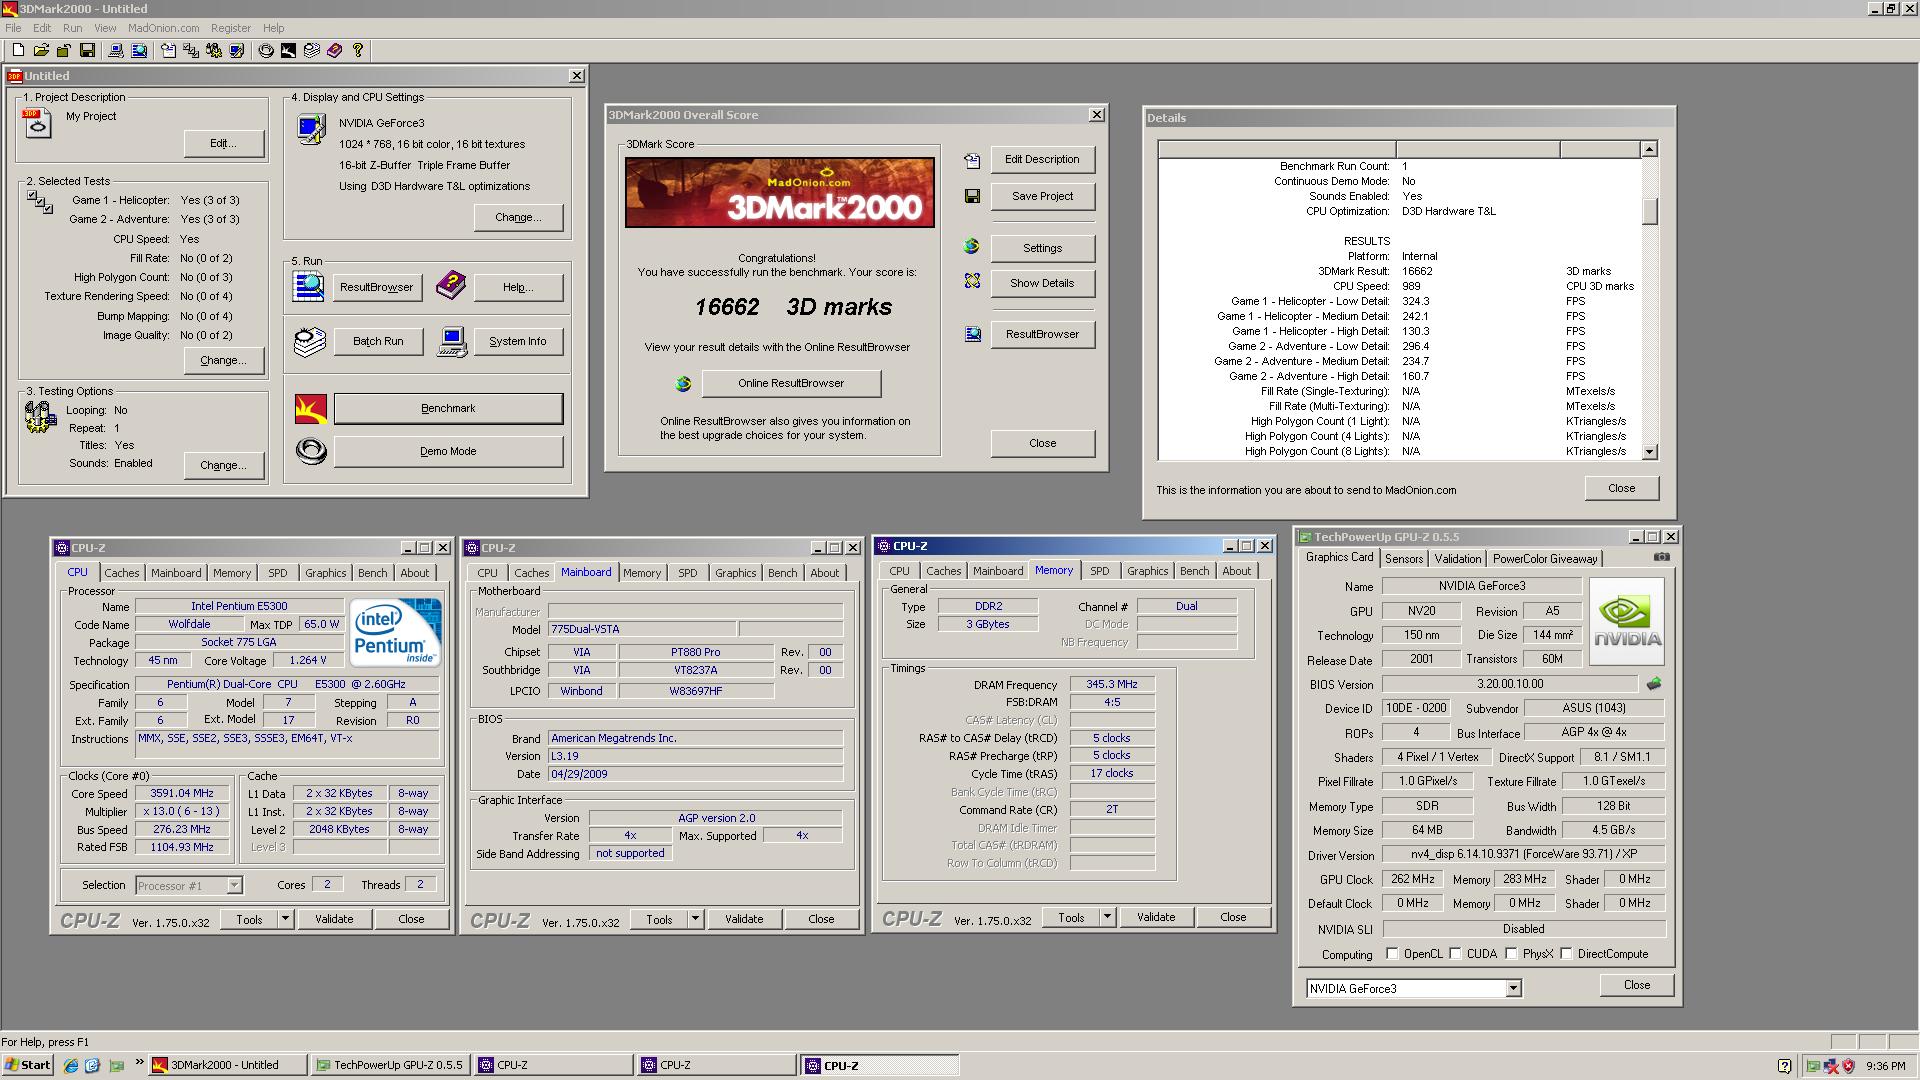The width and height of the screenshot is (1920, 1080).
Task: Click the GPU-Z BIOS save chip icon
Action: [x=1654, y=684]
